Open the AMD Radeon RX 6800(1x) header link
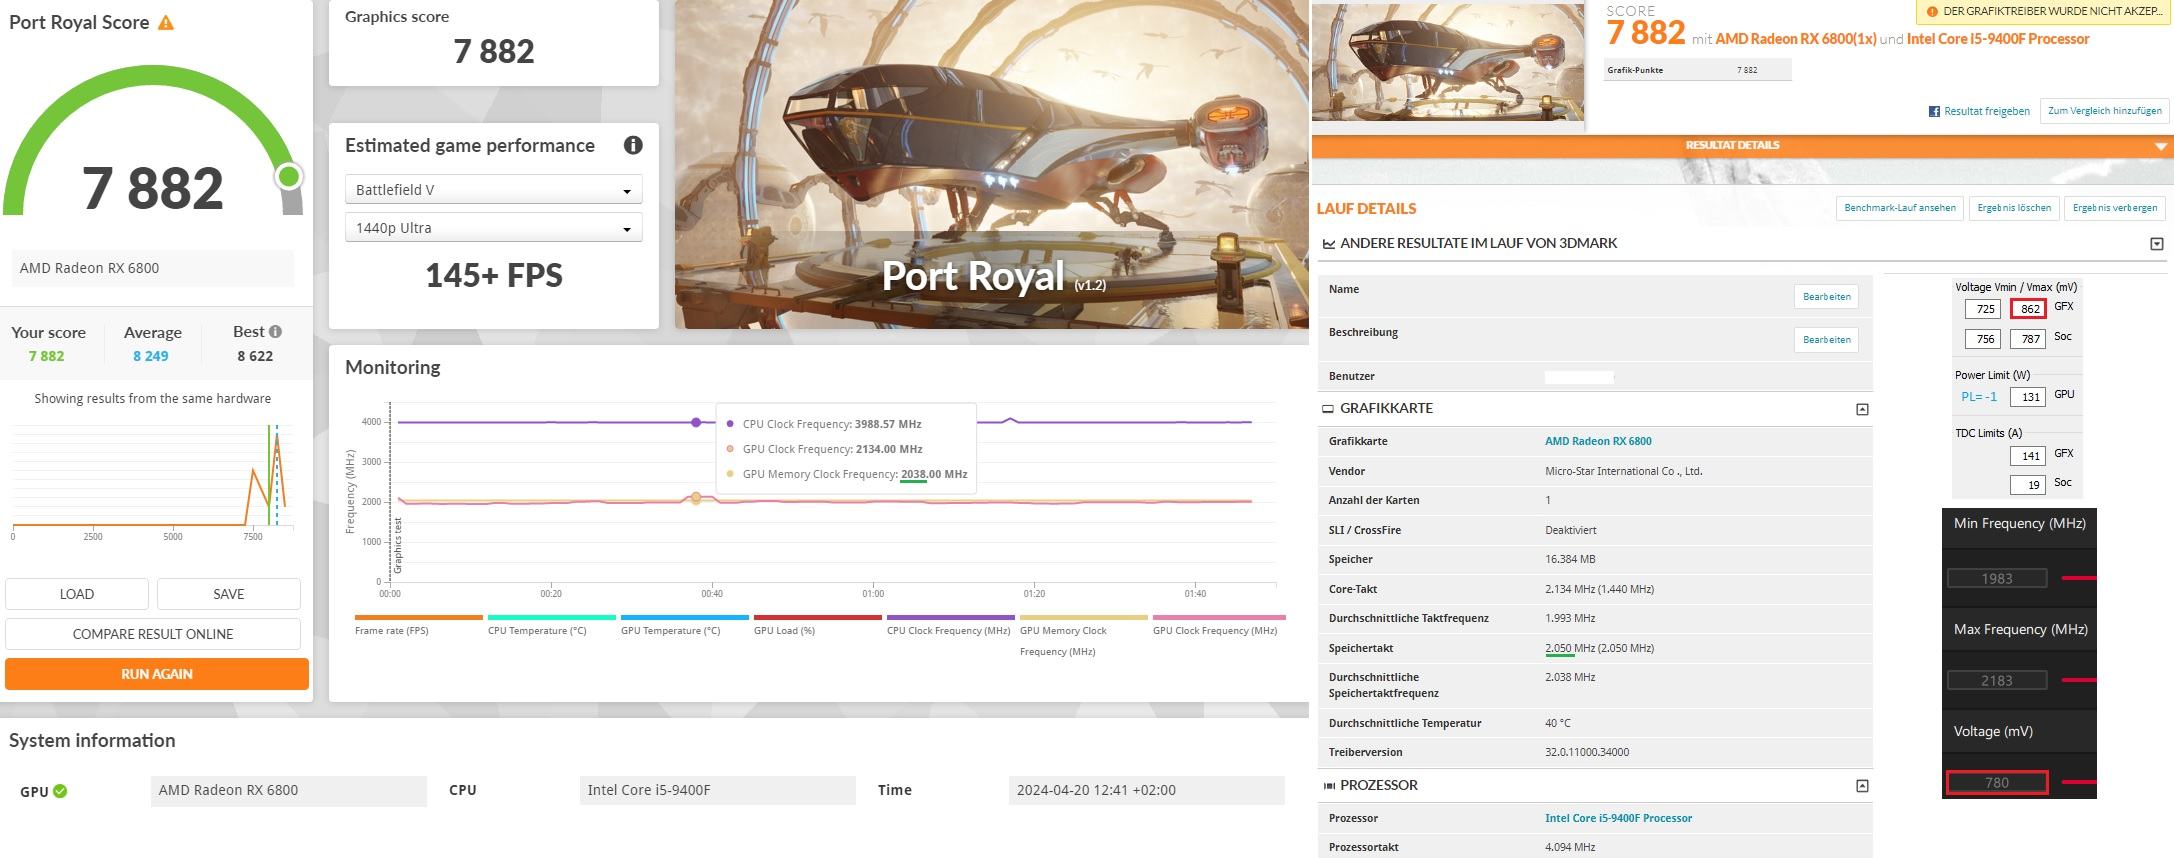The image size is (2174, 858). pyautogui.click(x=1796, y=39)
